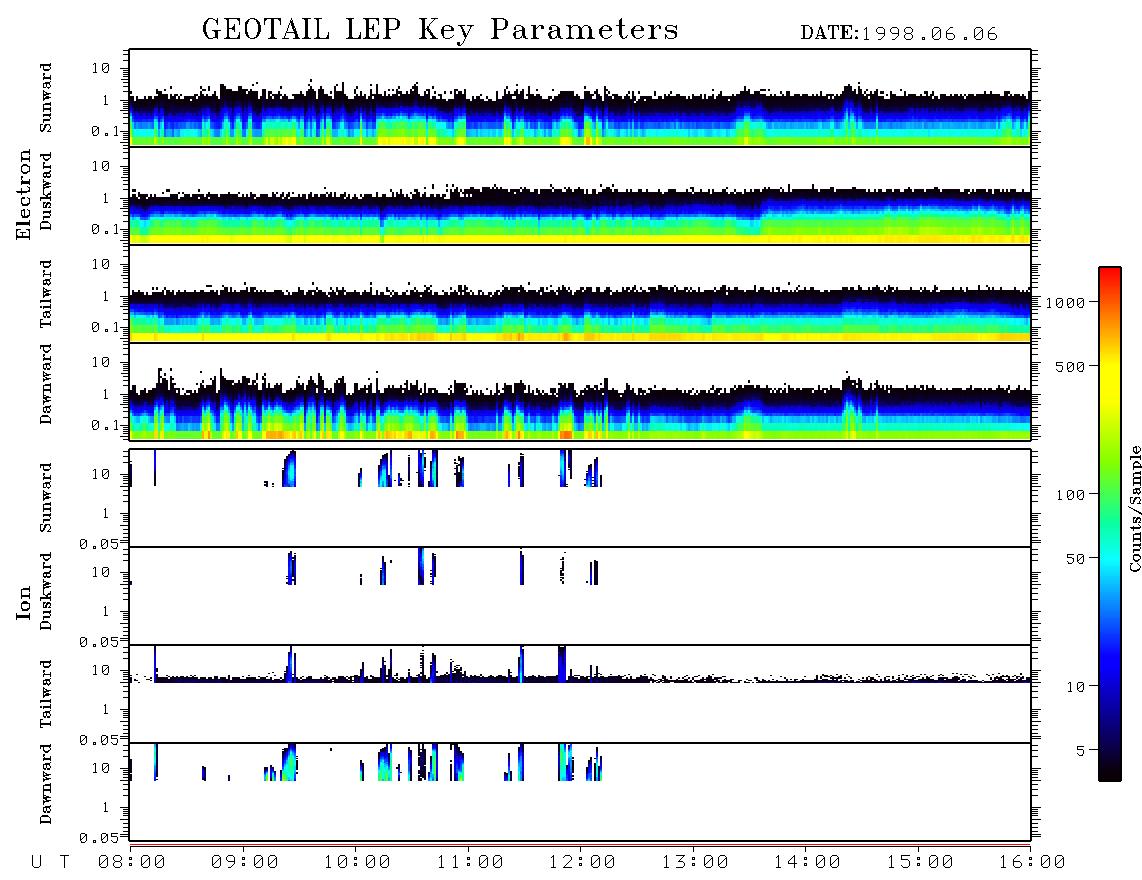This screenshot has width=1142, height=880.
Task: Click the Ion group axis label
Action: pos(24,602)
